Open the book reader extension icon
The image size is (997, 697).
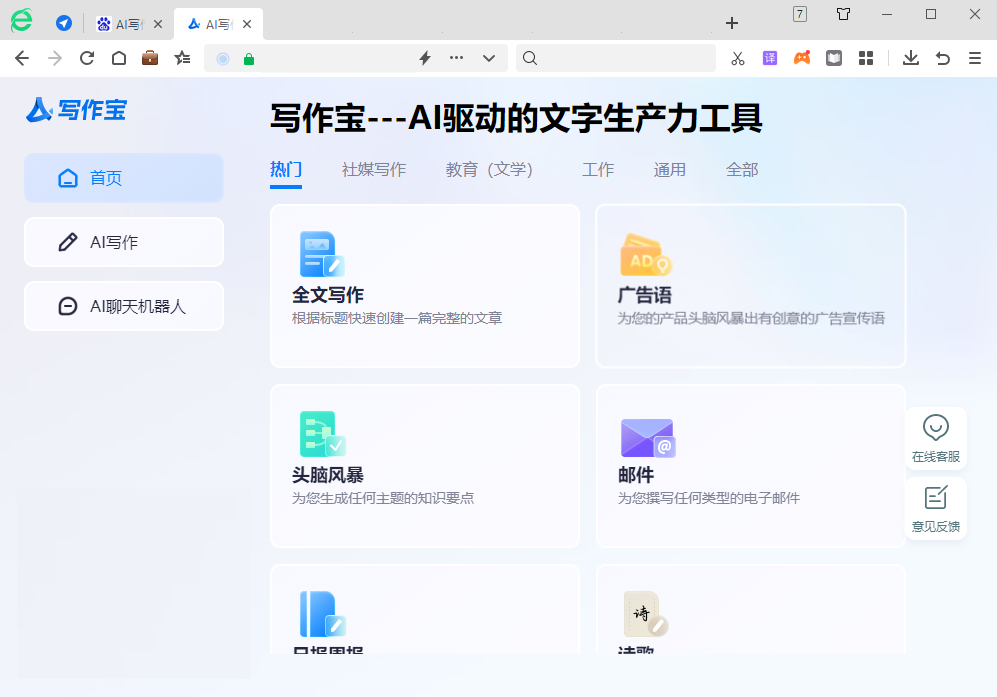click(834, 59)
